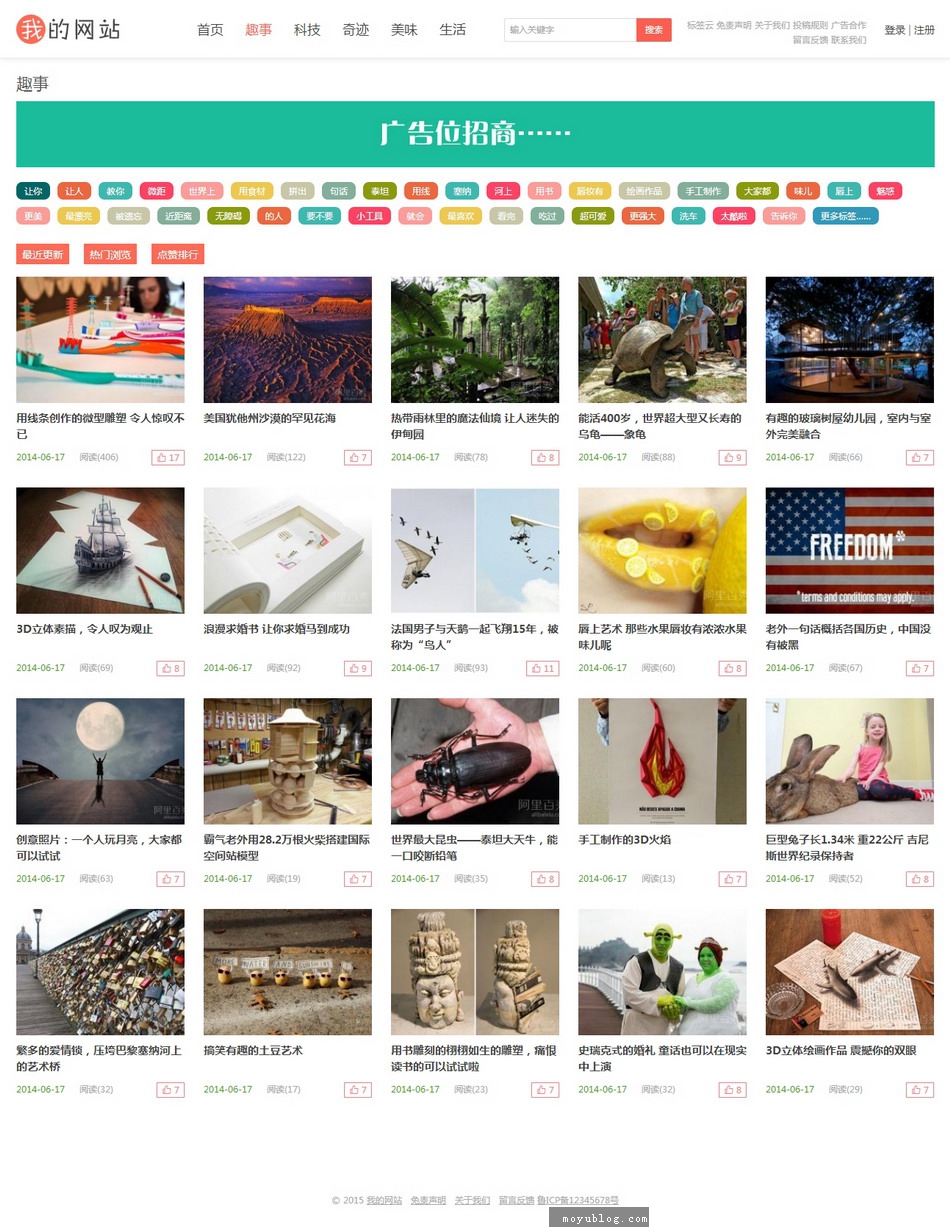Image resolution: width=950 pixels, height=1230 pixels.
Task: Click the like icon under the giant tortoise article
Action: tap(733, 458)
